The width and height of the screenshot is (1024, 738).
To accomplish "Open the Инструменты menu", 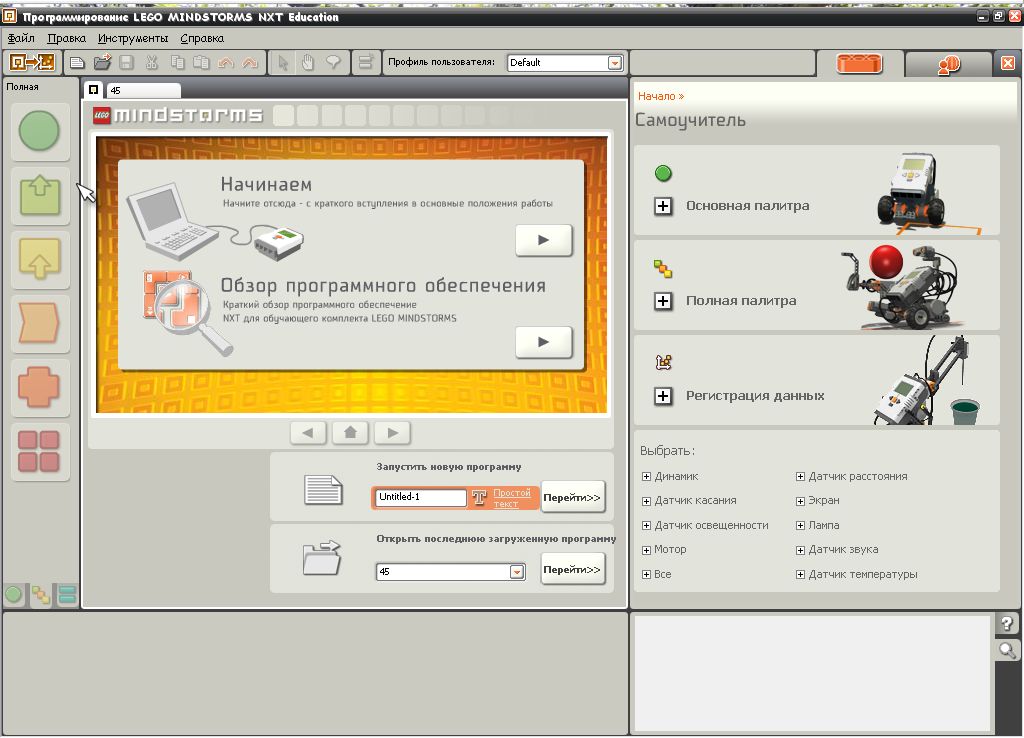I will (133, 38).
